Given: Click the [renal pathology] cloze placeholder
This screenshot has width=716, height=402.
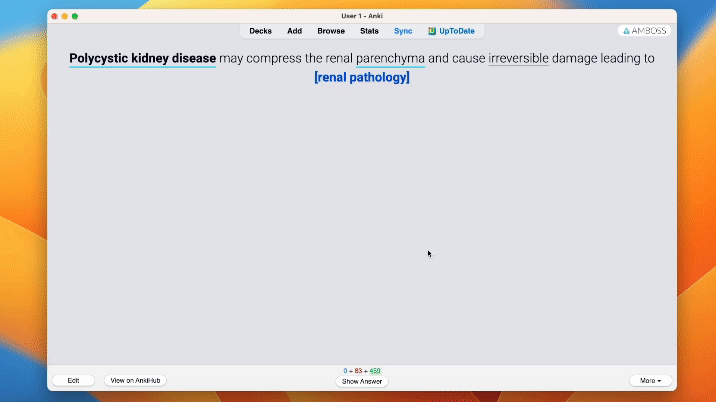Looking at the screenshot, I should pos(362,77).
